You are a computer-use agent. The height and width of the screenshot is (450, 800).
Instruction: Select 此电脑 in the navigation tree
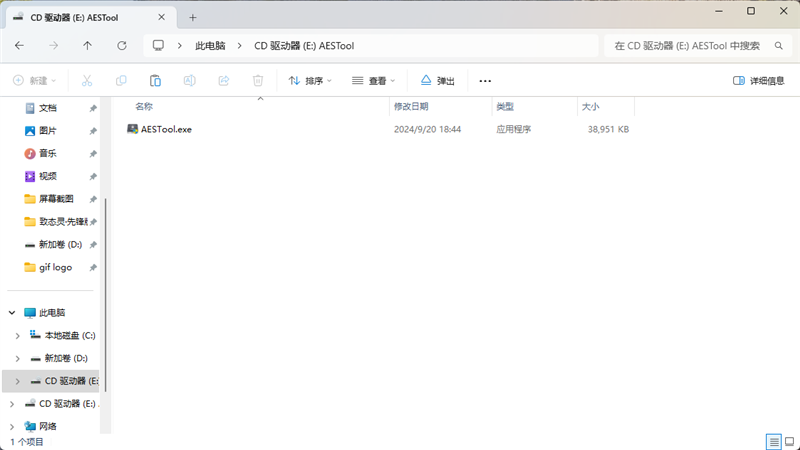(x=52, y=313)
